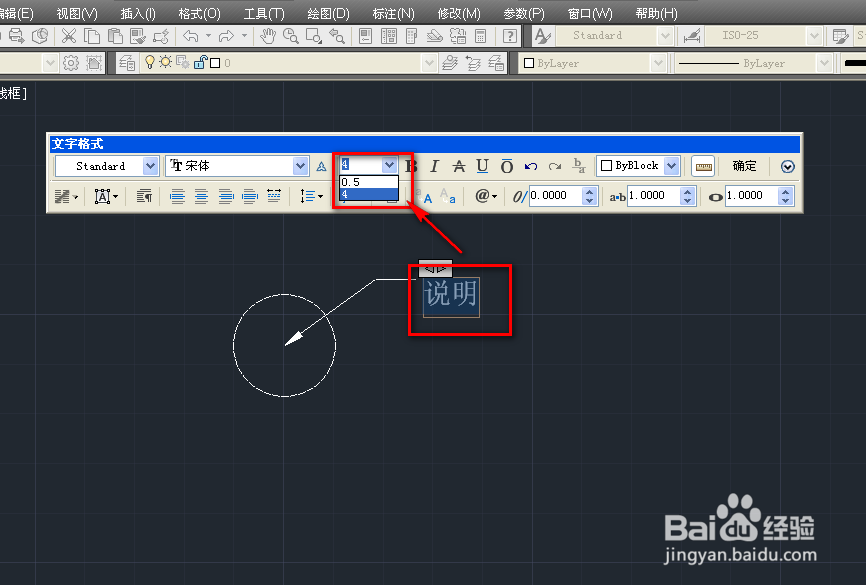
Task: Open the Layer Properties Manager icon
Action: click(126, 63)
